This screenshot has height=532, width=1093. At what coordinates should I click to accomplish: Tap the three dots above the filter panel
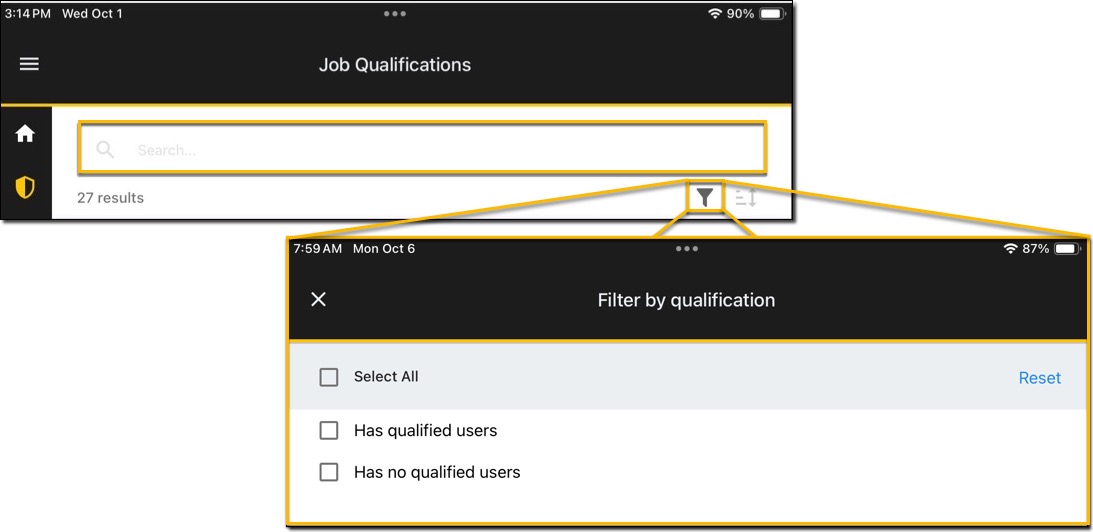pyautogui.click(x=686, y=248)
